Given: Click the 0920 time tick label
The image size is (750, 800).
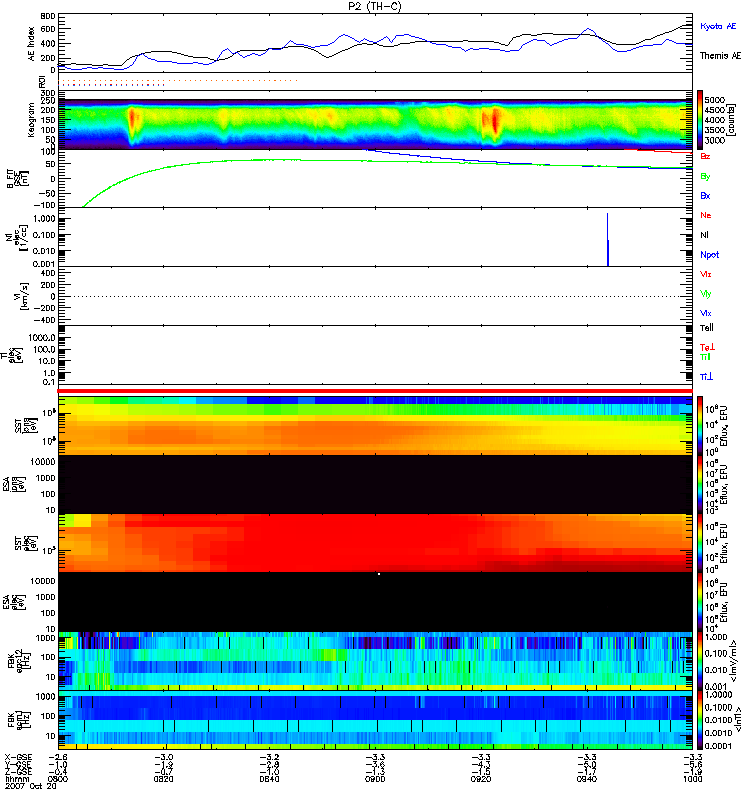Looking at the screenshot, I should point(481,779).
